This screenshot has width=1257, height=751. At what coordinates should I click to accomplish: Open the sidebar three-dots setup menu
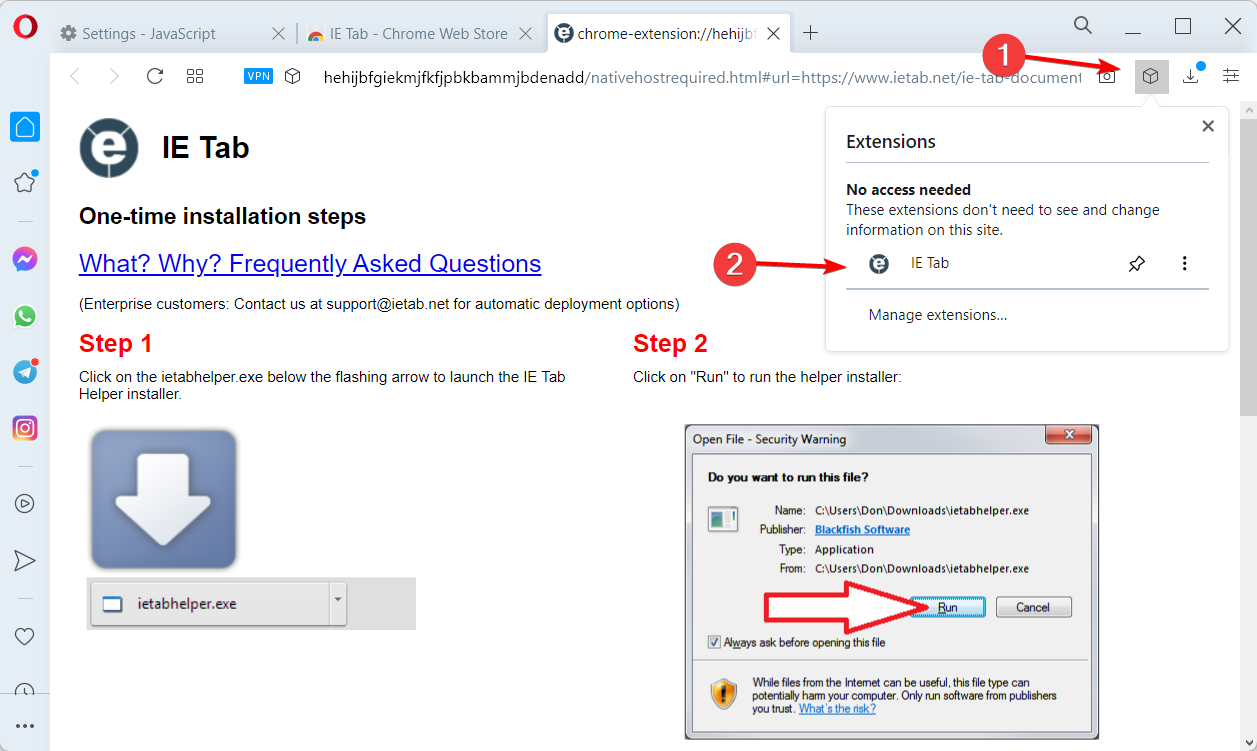[25, 726]
